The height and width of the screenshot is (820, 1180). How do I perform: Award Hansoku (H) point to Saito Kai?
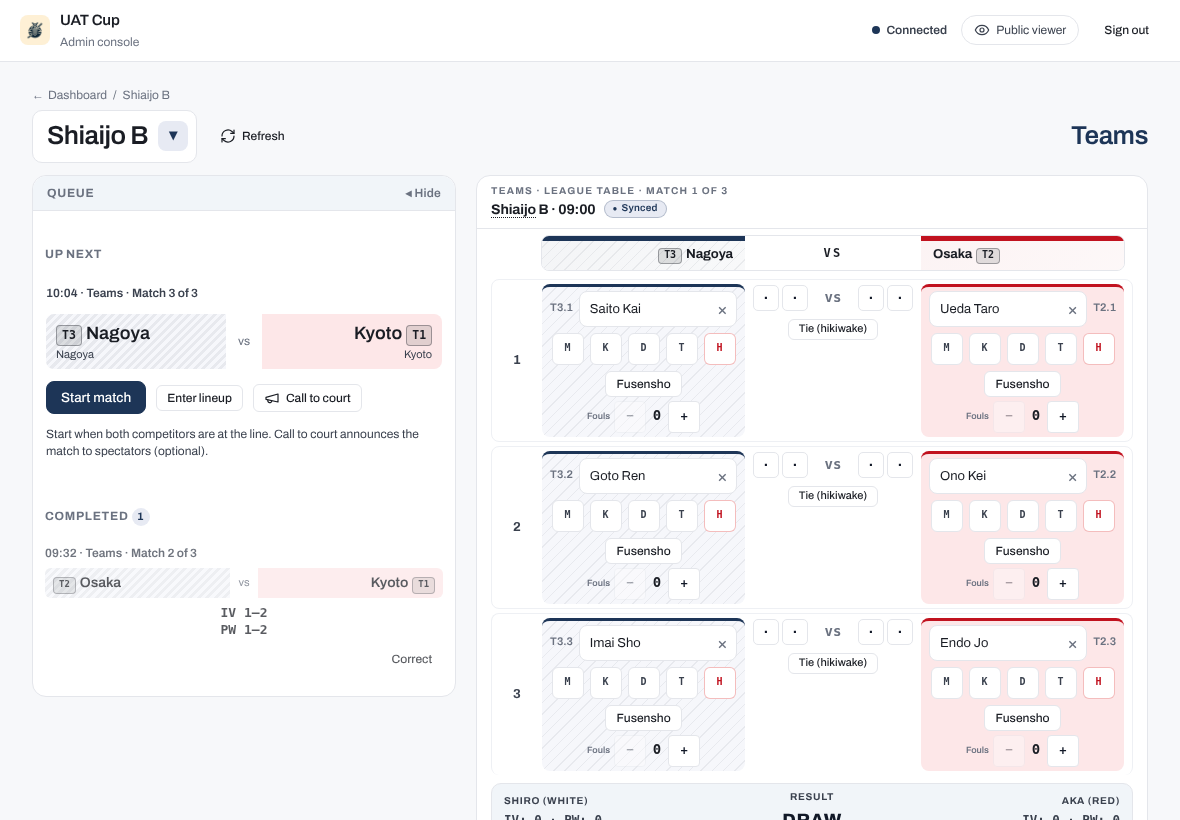719,348
